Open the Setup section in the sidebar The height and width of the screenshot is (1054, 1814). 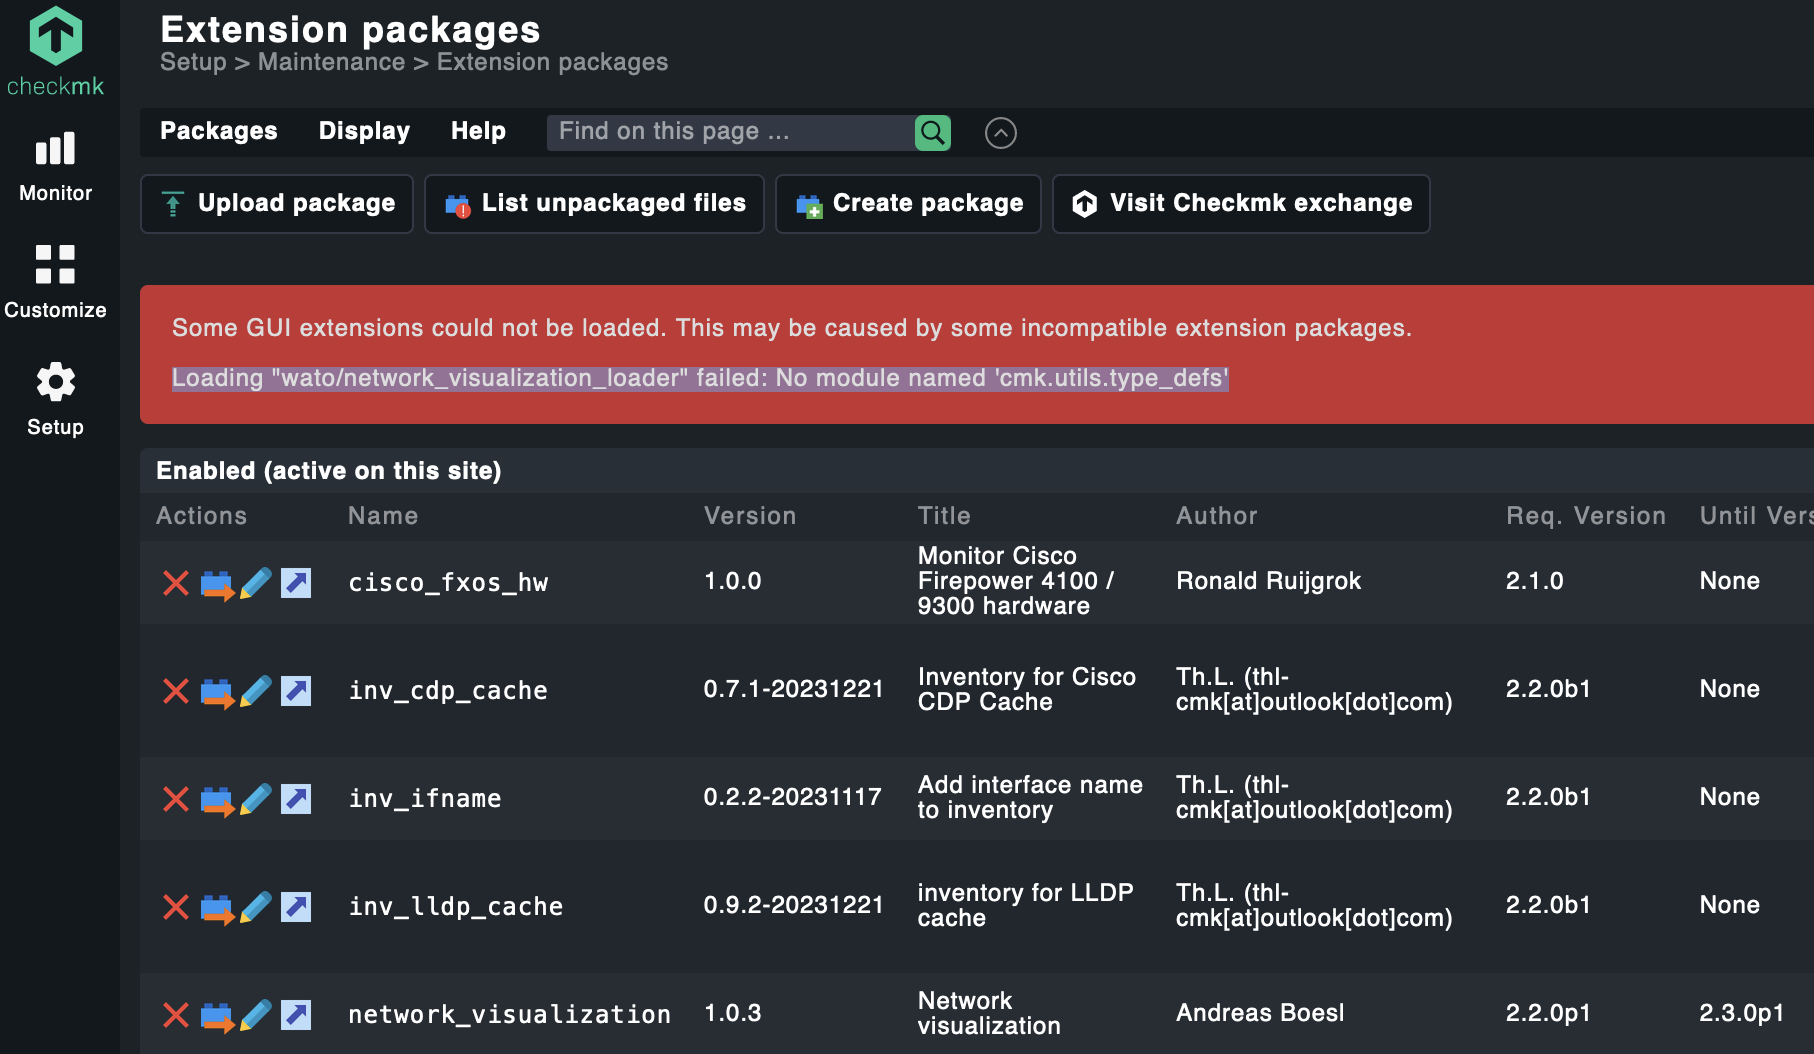click(55, 398)
